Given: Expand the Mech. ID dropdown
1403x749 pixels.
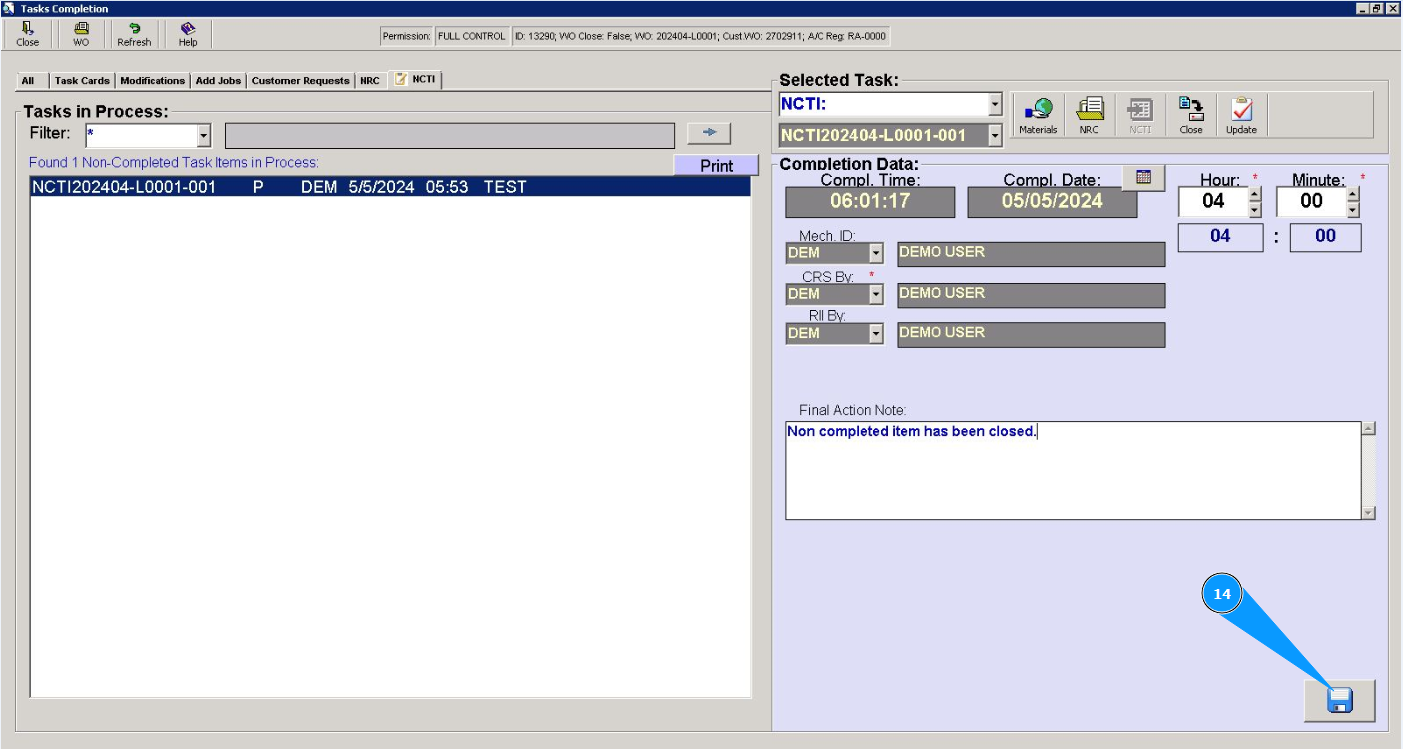Looking at the screenshot, I should pos(876,254).
